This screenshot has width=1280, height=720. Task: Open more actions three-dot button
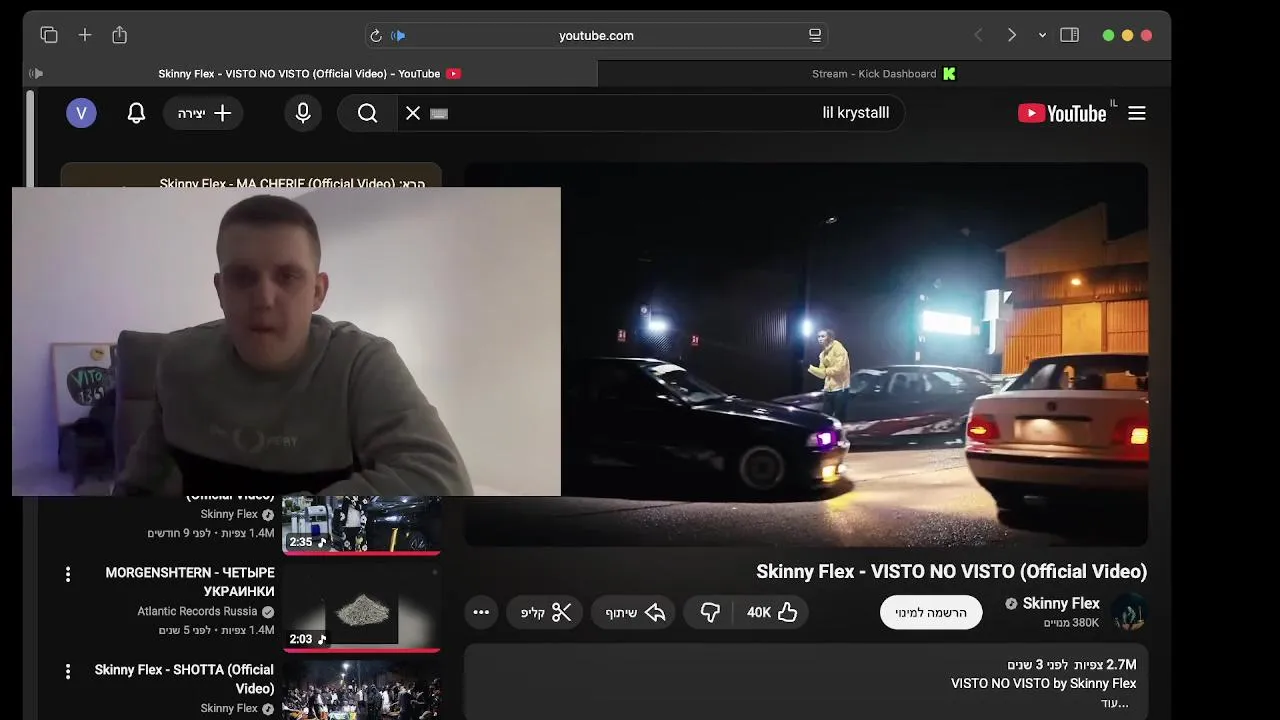481,612
